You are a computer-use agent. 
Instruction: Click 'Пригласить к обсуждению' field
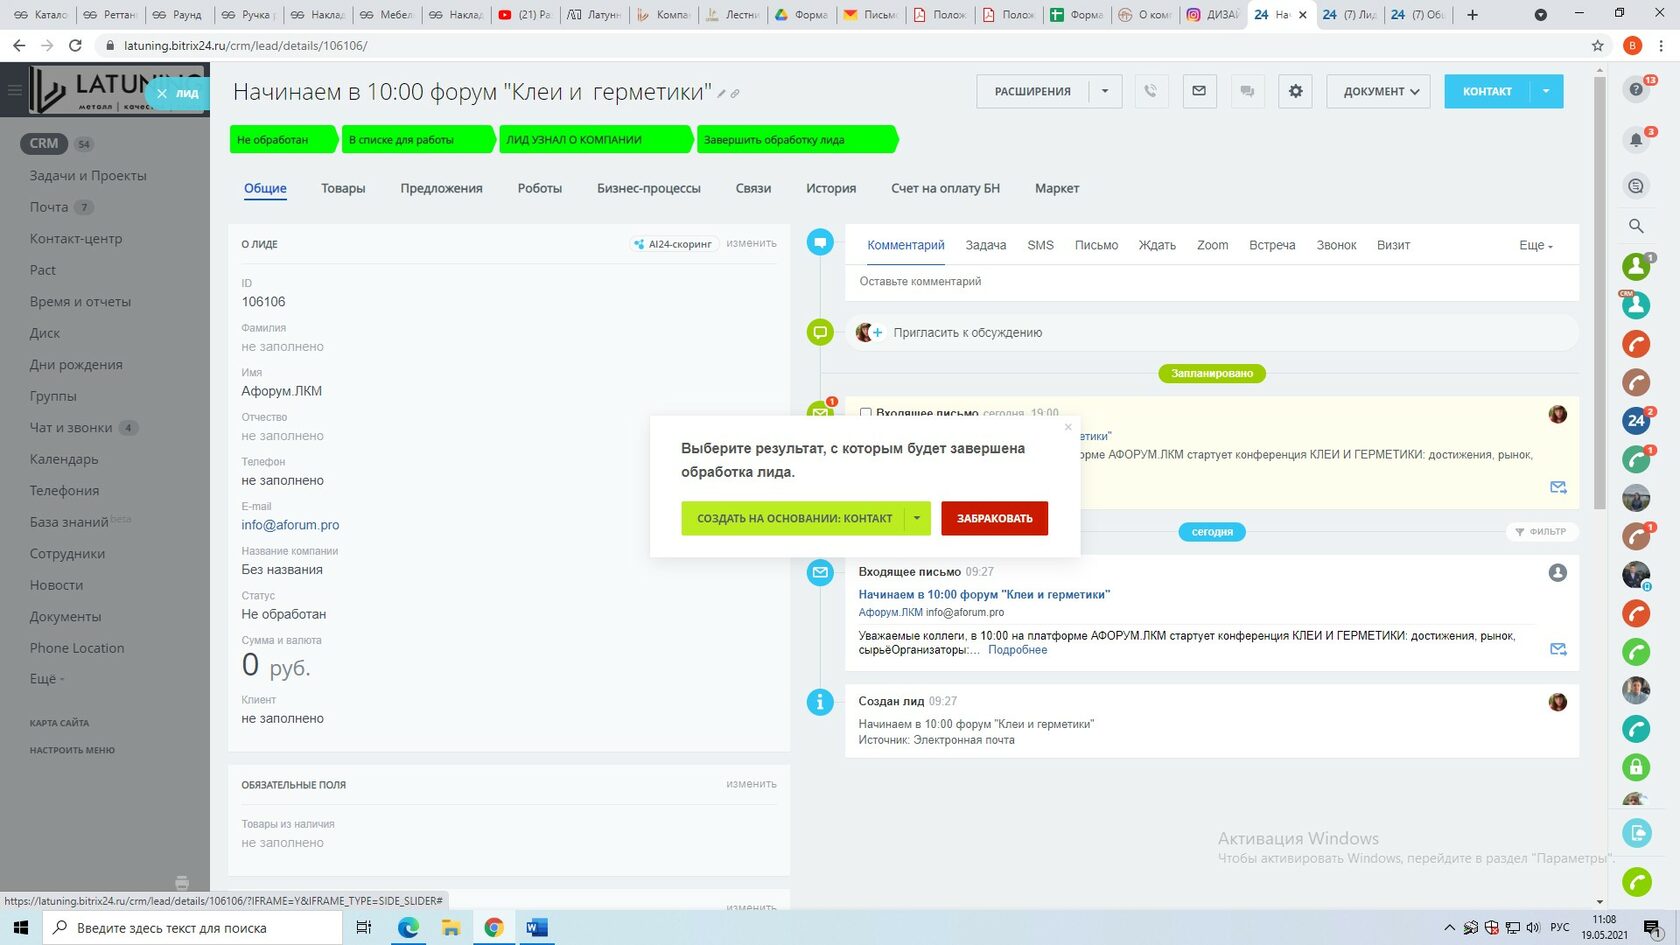point(1212,333)
